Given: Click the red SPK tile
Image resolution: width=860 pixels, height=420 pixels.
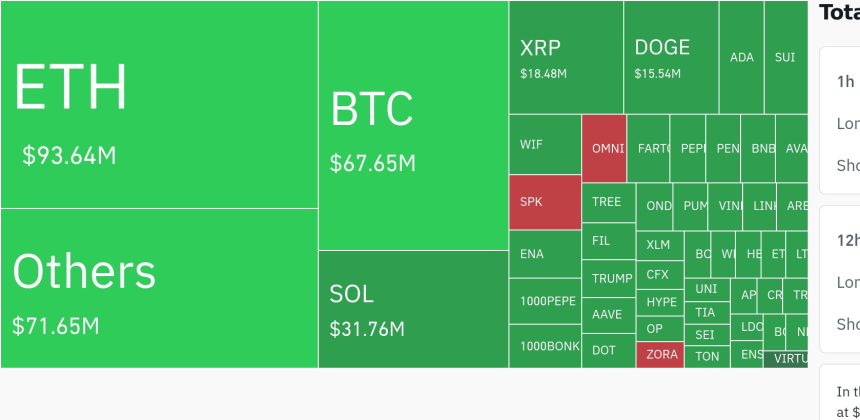Looking at the screenshot, I should pos(544,202).
